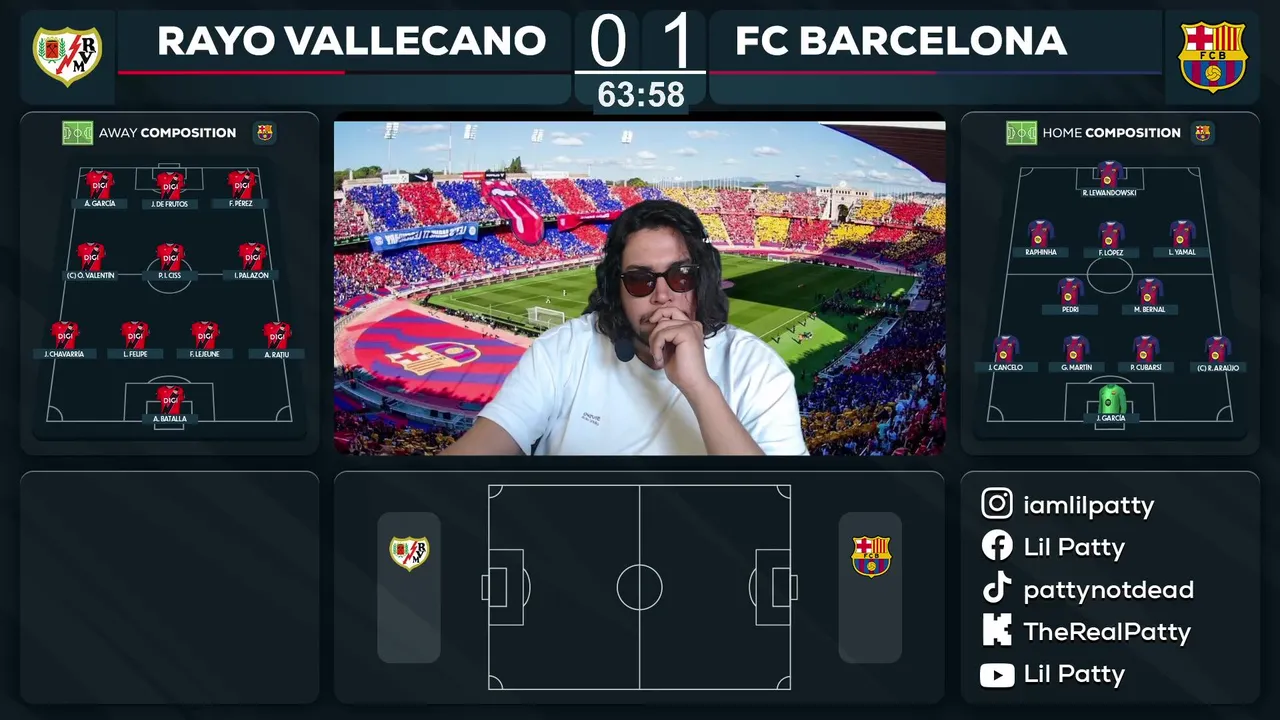
Task: Click the 63:58 match timer
Action: 641,95
